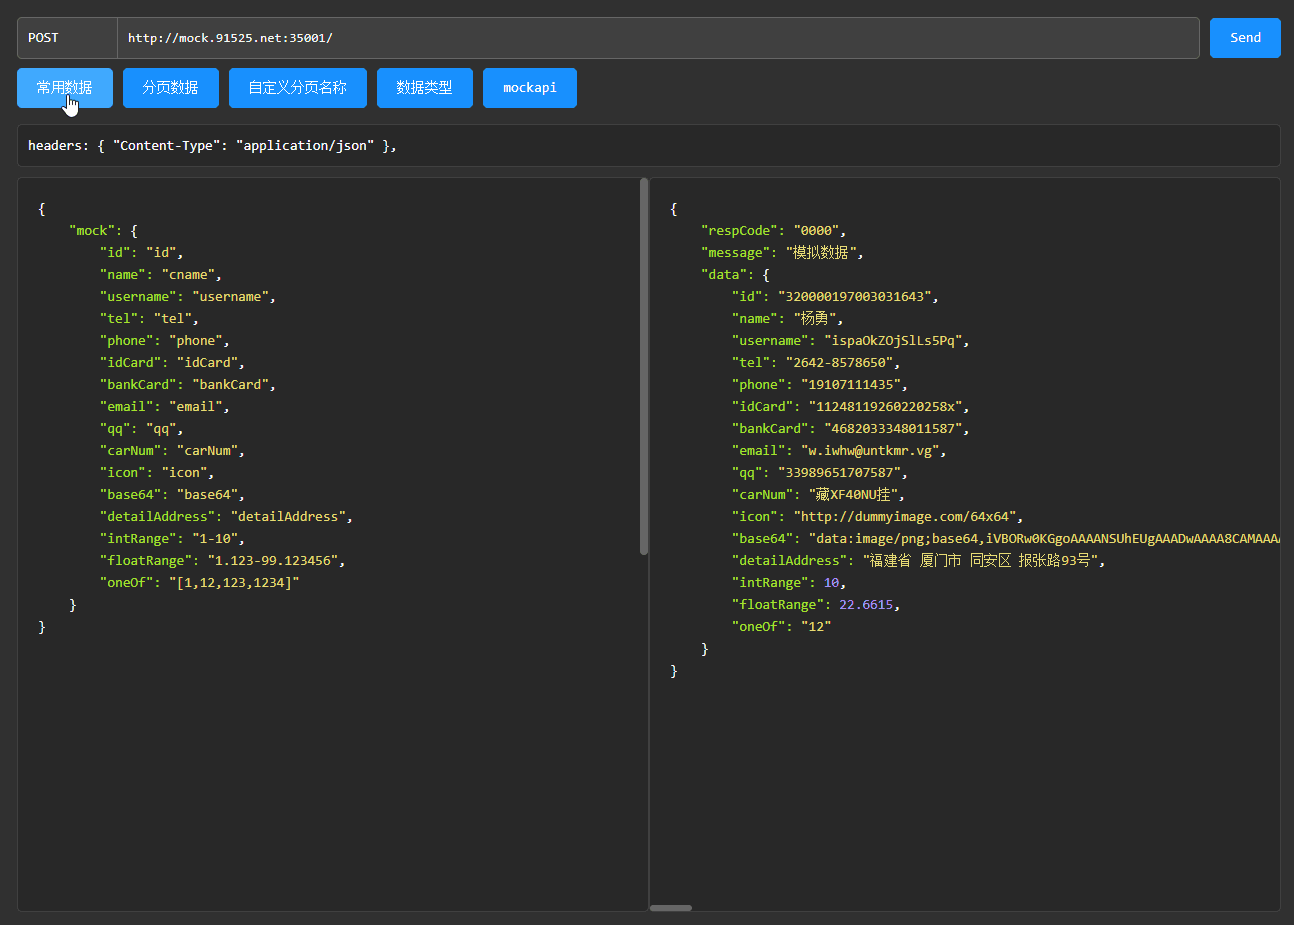The width and height of the screenshot is (1294, 925).
Task: Click the request editor vertical scrollbar
Action: (644, 366)
